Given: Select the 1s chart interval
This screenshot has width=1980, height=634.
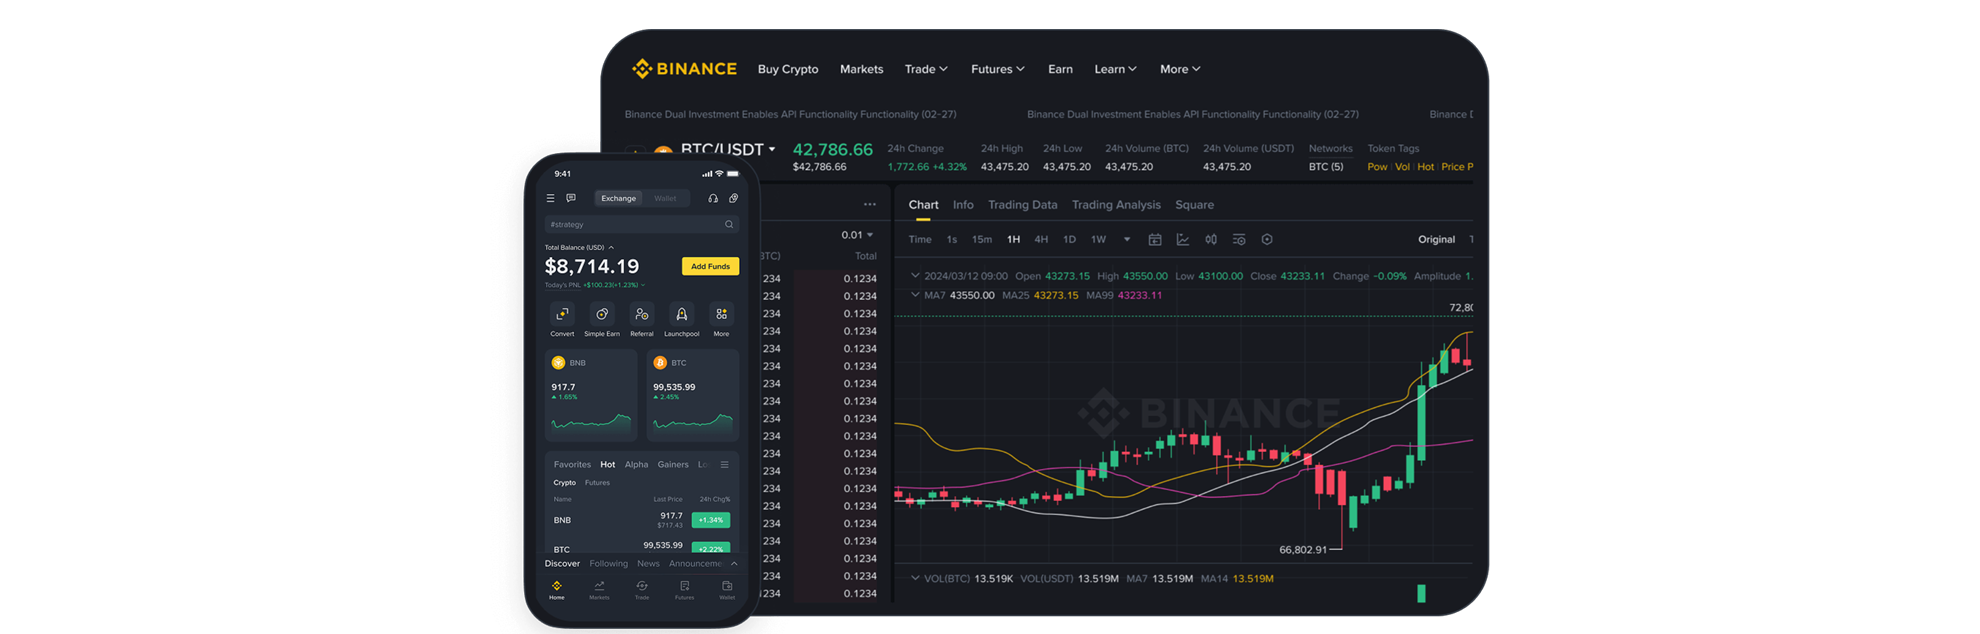Looking at the screenshot, I should coord(952,240).
